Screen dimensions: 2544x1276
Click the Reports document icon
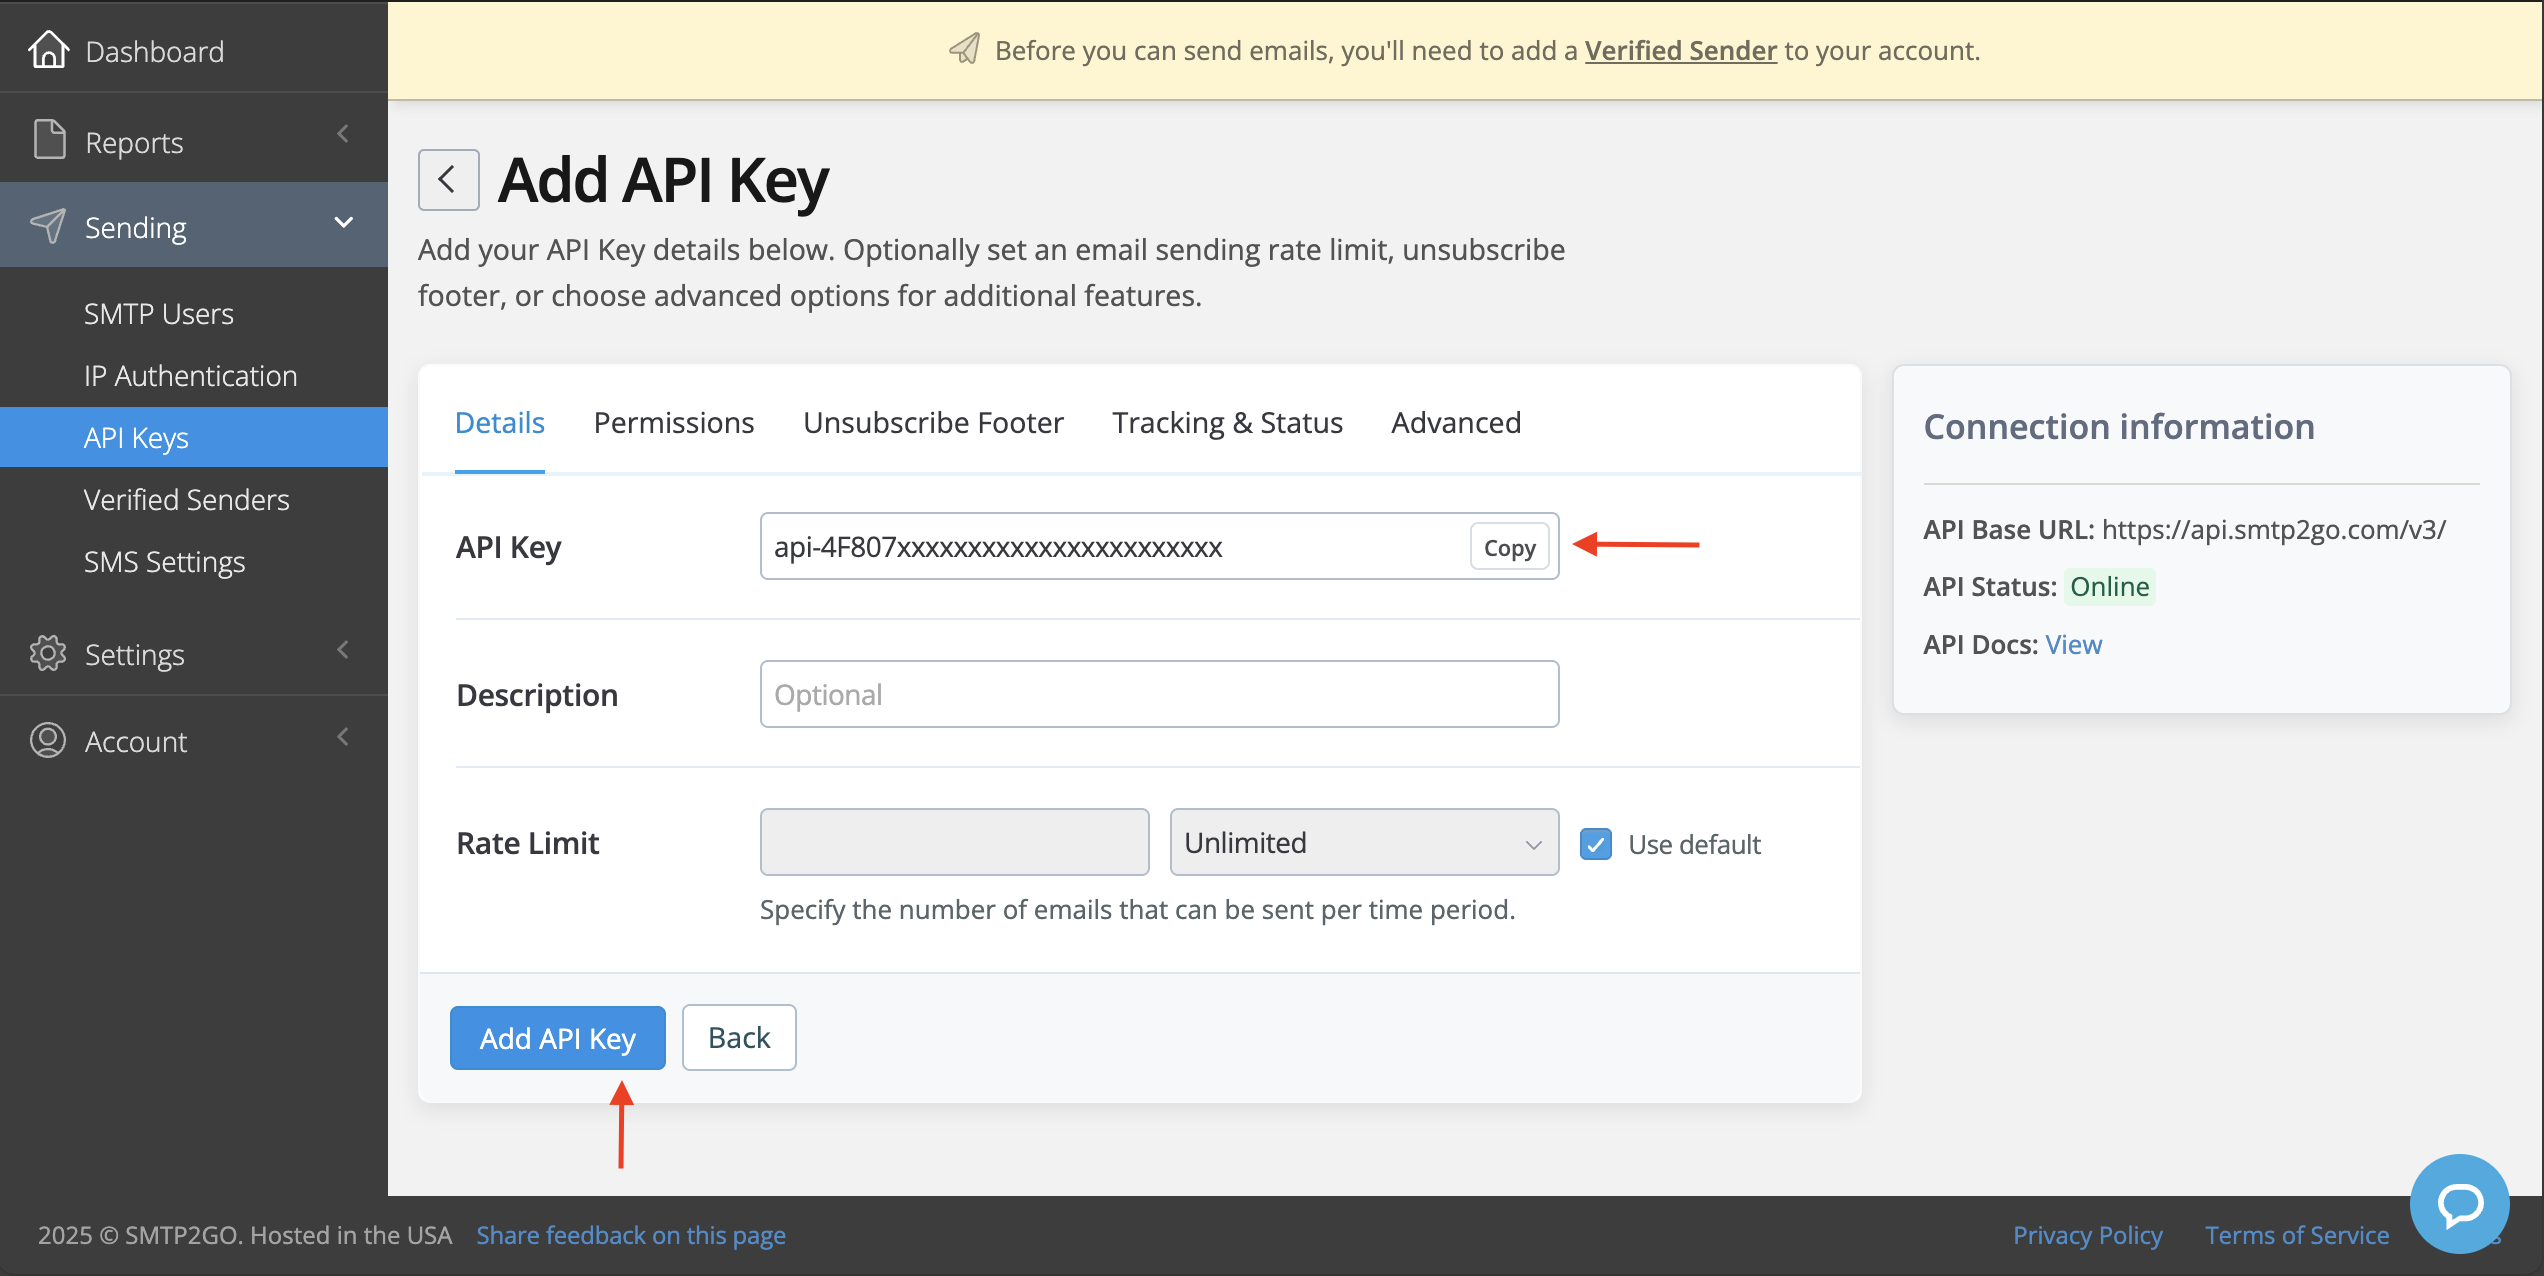tap(48, 140)
